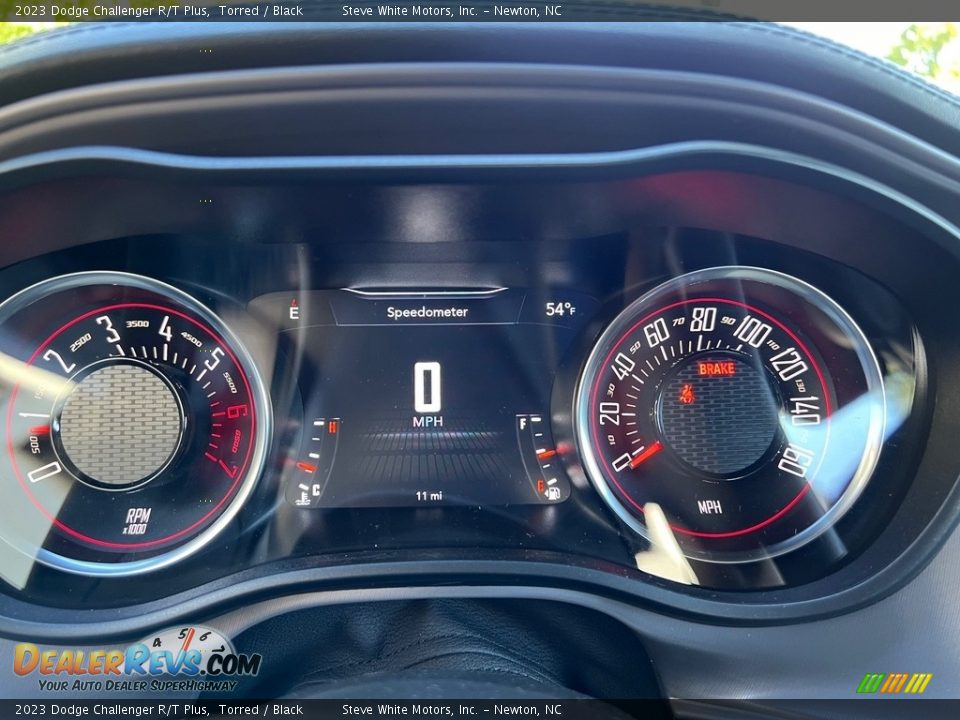Click the top caption '2023 Dodge Challenger R/T Plus'
This screenshot has height=720, width=960.
[x=111, y=10]
